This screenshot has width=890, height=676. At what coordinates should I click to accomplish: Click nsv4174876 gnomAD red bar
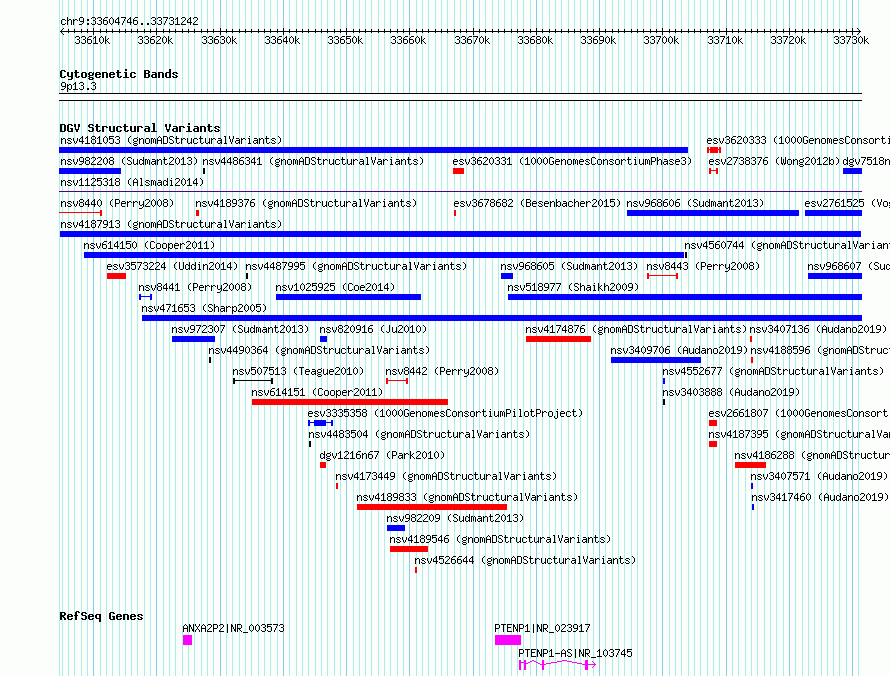coord(559,339)
